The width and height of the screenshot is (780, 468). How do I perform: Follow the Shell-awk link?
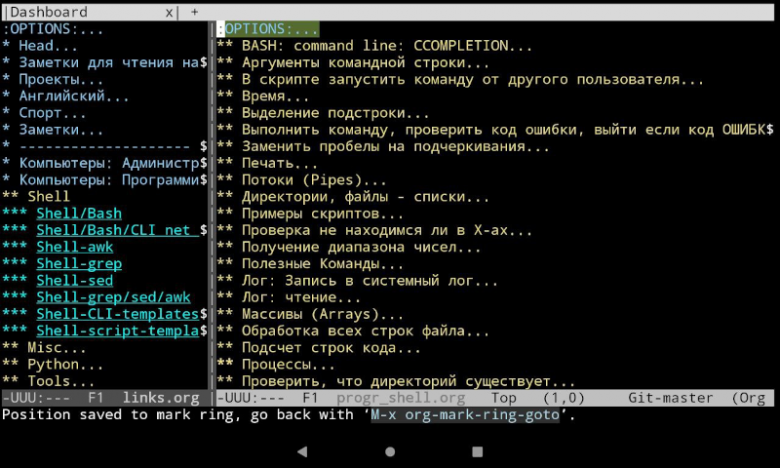click(75, 247)
